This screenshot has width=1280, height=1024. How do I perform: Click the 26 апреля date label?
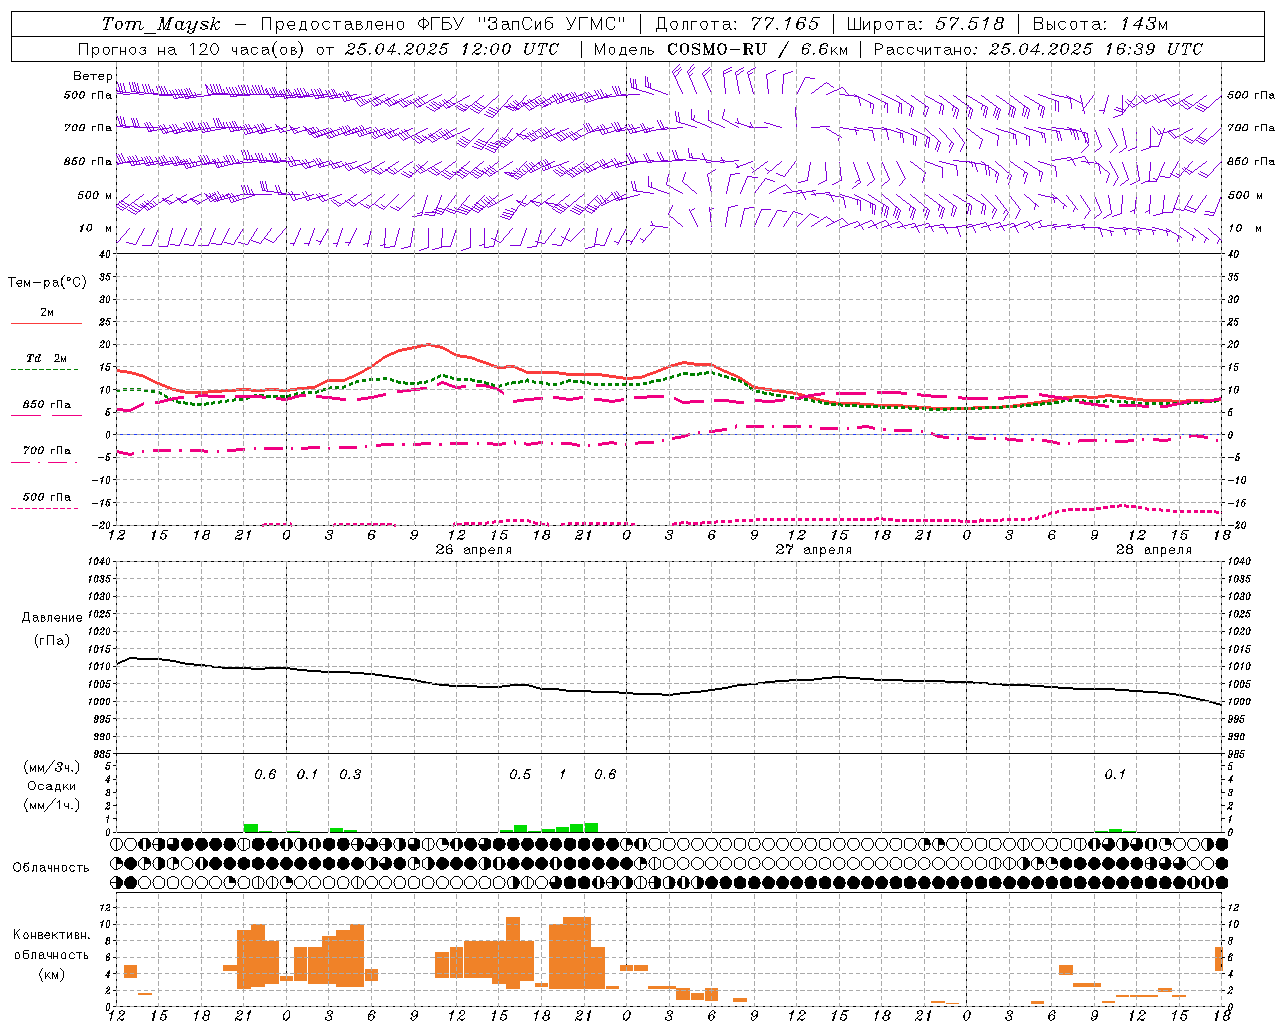[x=473, y=550]
